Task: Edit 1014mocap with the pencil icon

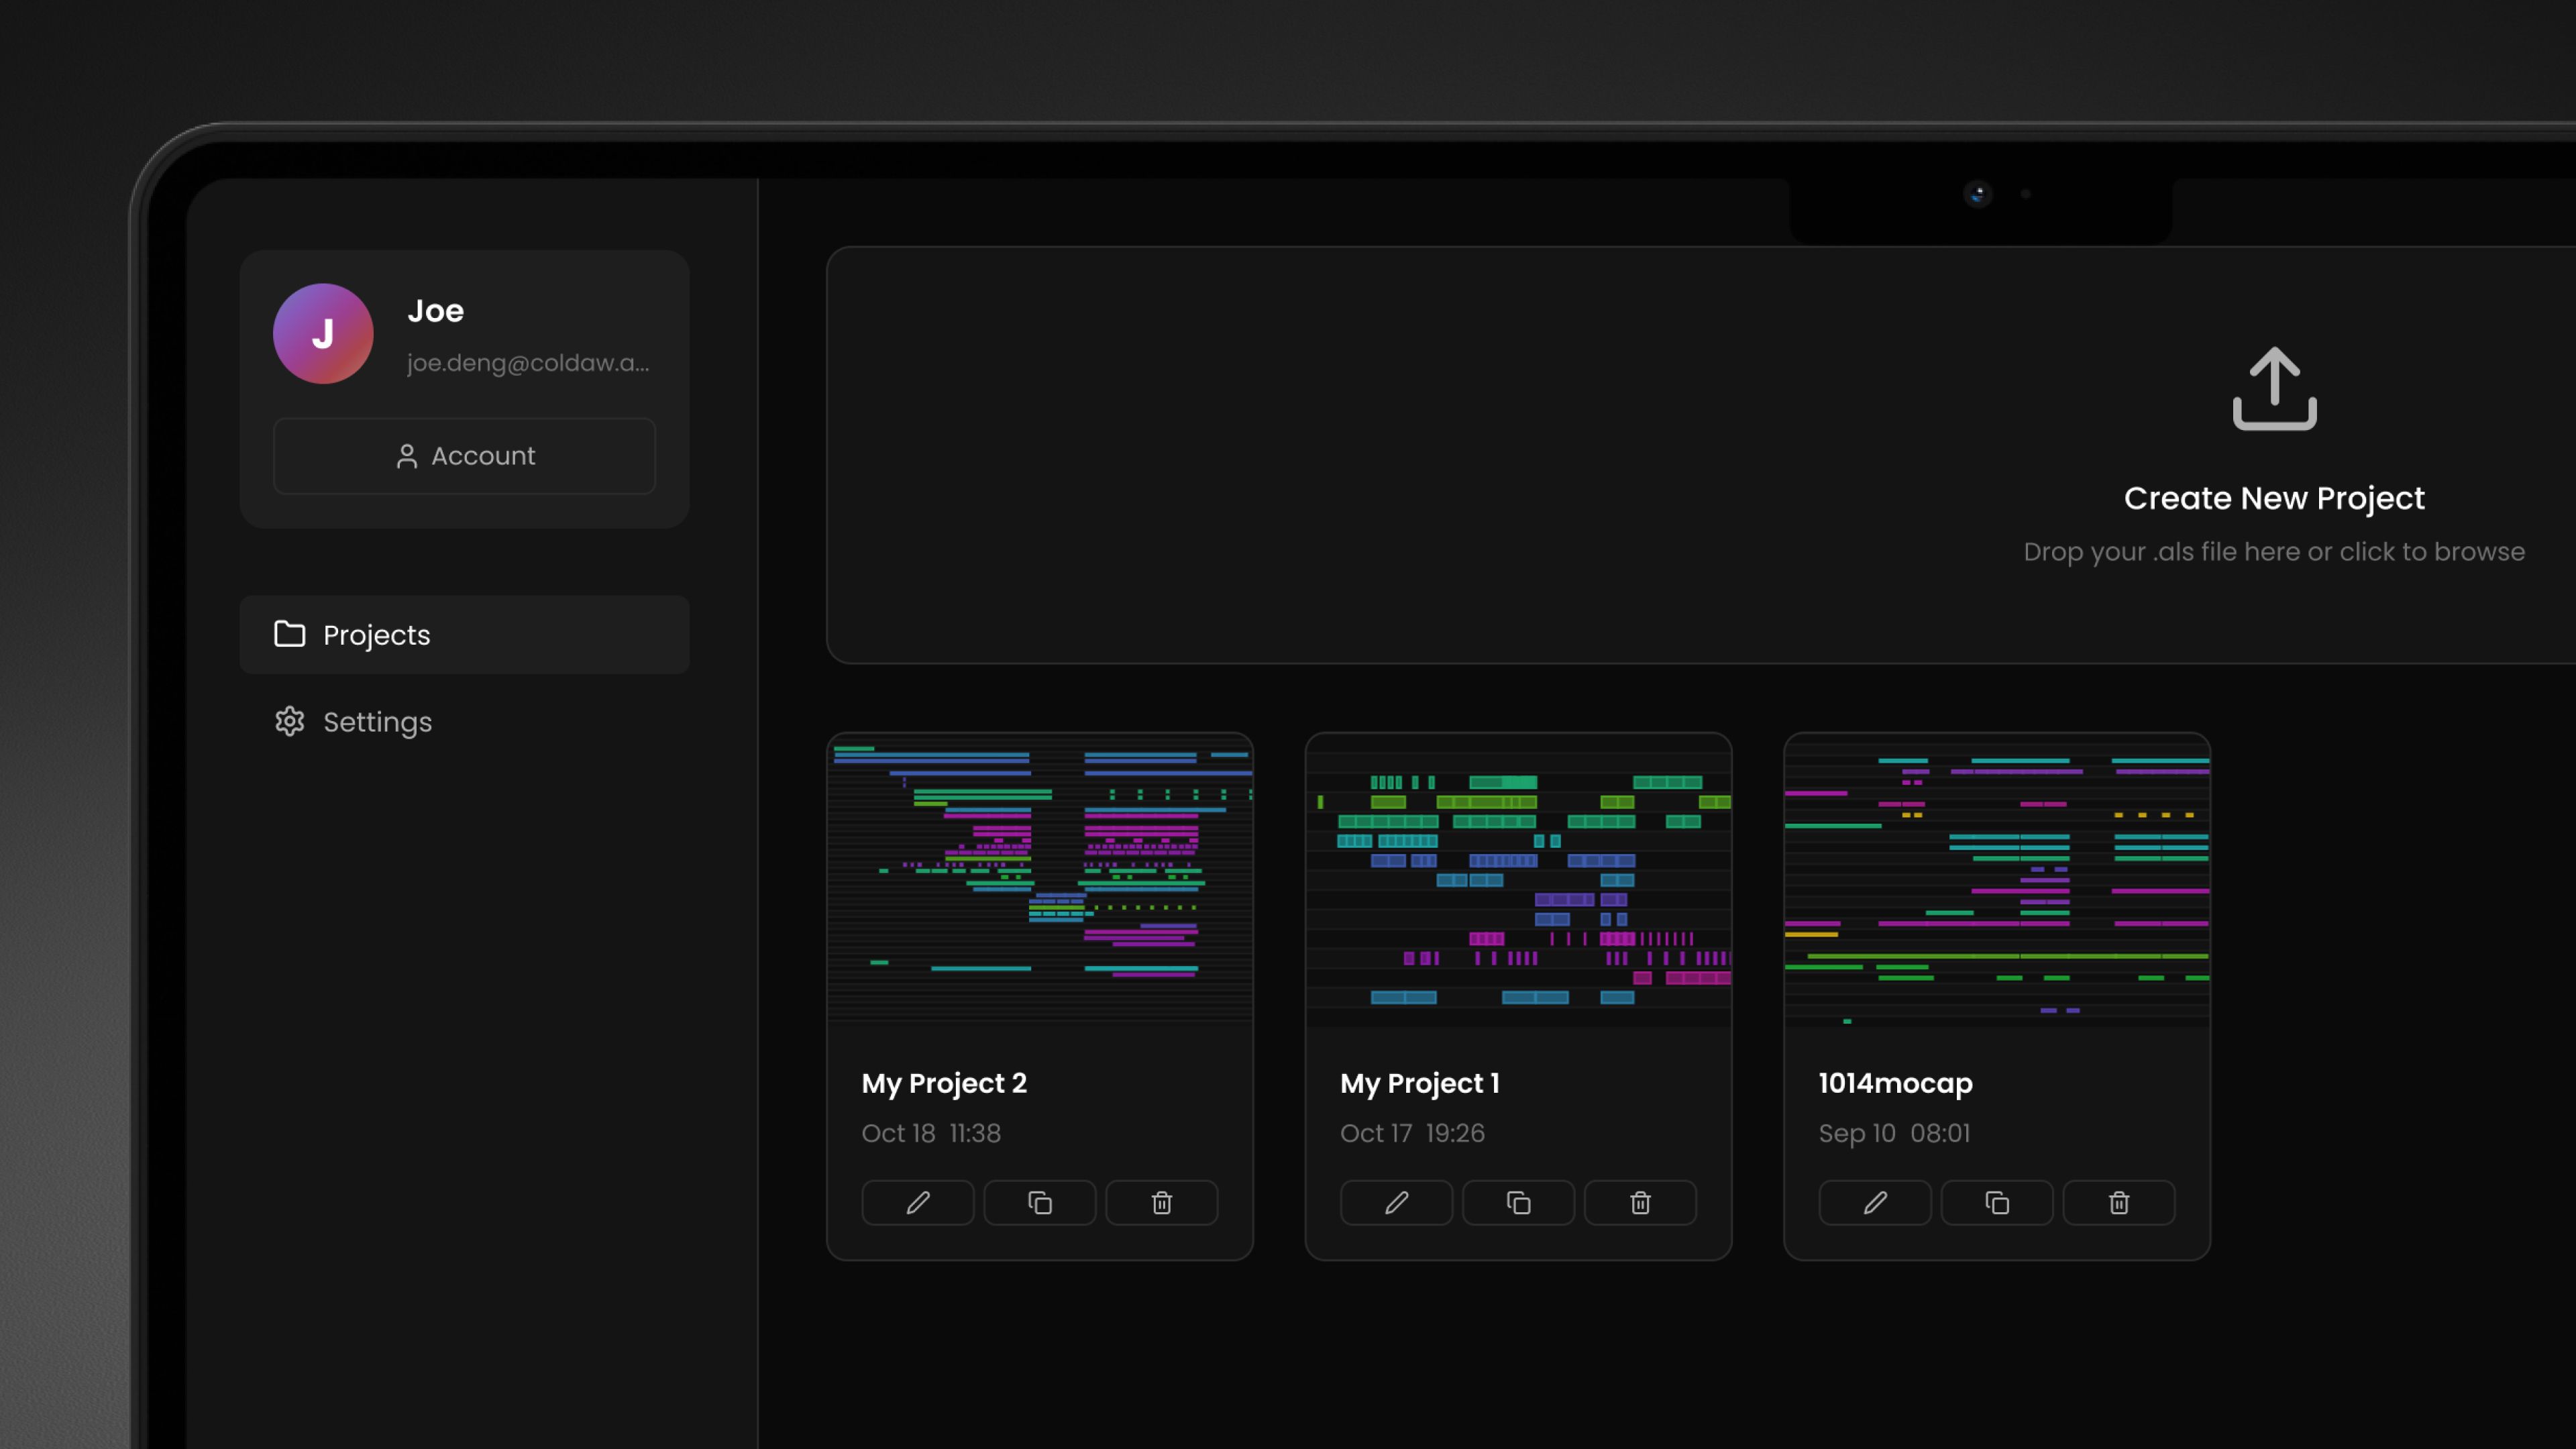Action: coord(1875,1202)
